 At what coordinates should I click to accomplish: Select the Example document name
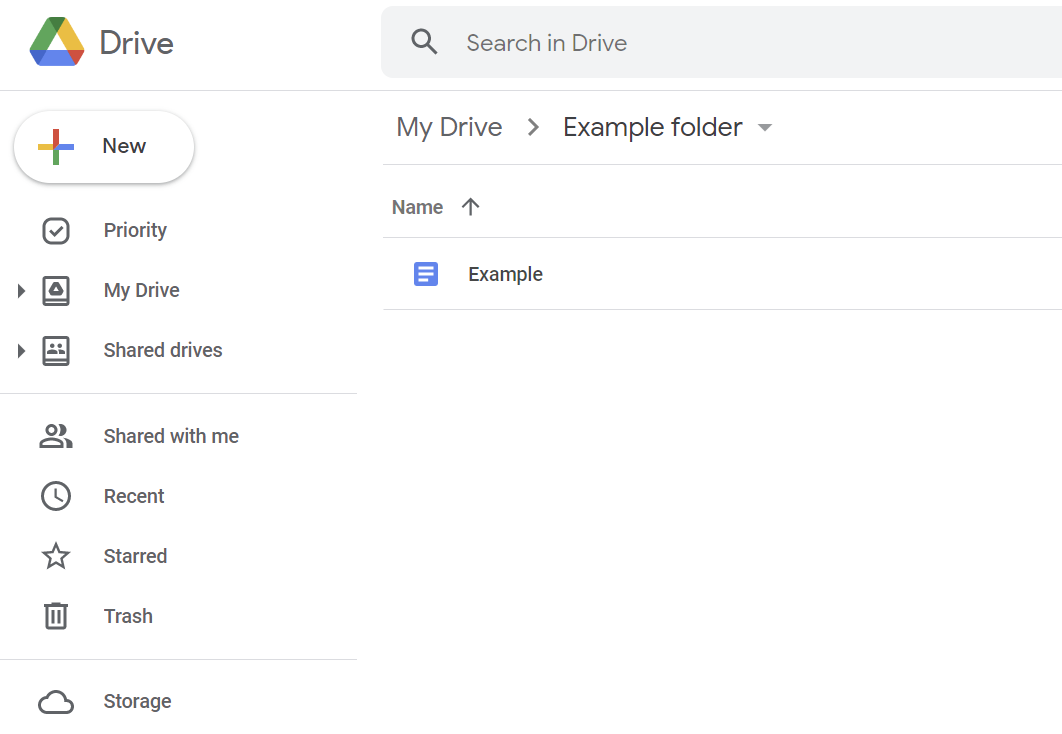[x=505, y=274]
